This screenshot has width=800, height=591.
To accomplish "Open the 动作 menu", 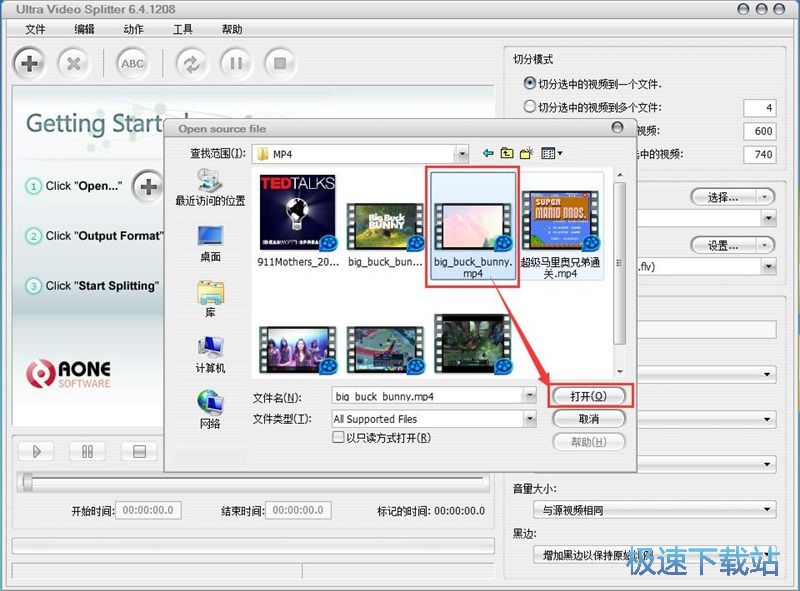I will coord(133,29).
